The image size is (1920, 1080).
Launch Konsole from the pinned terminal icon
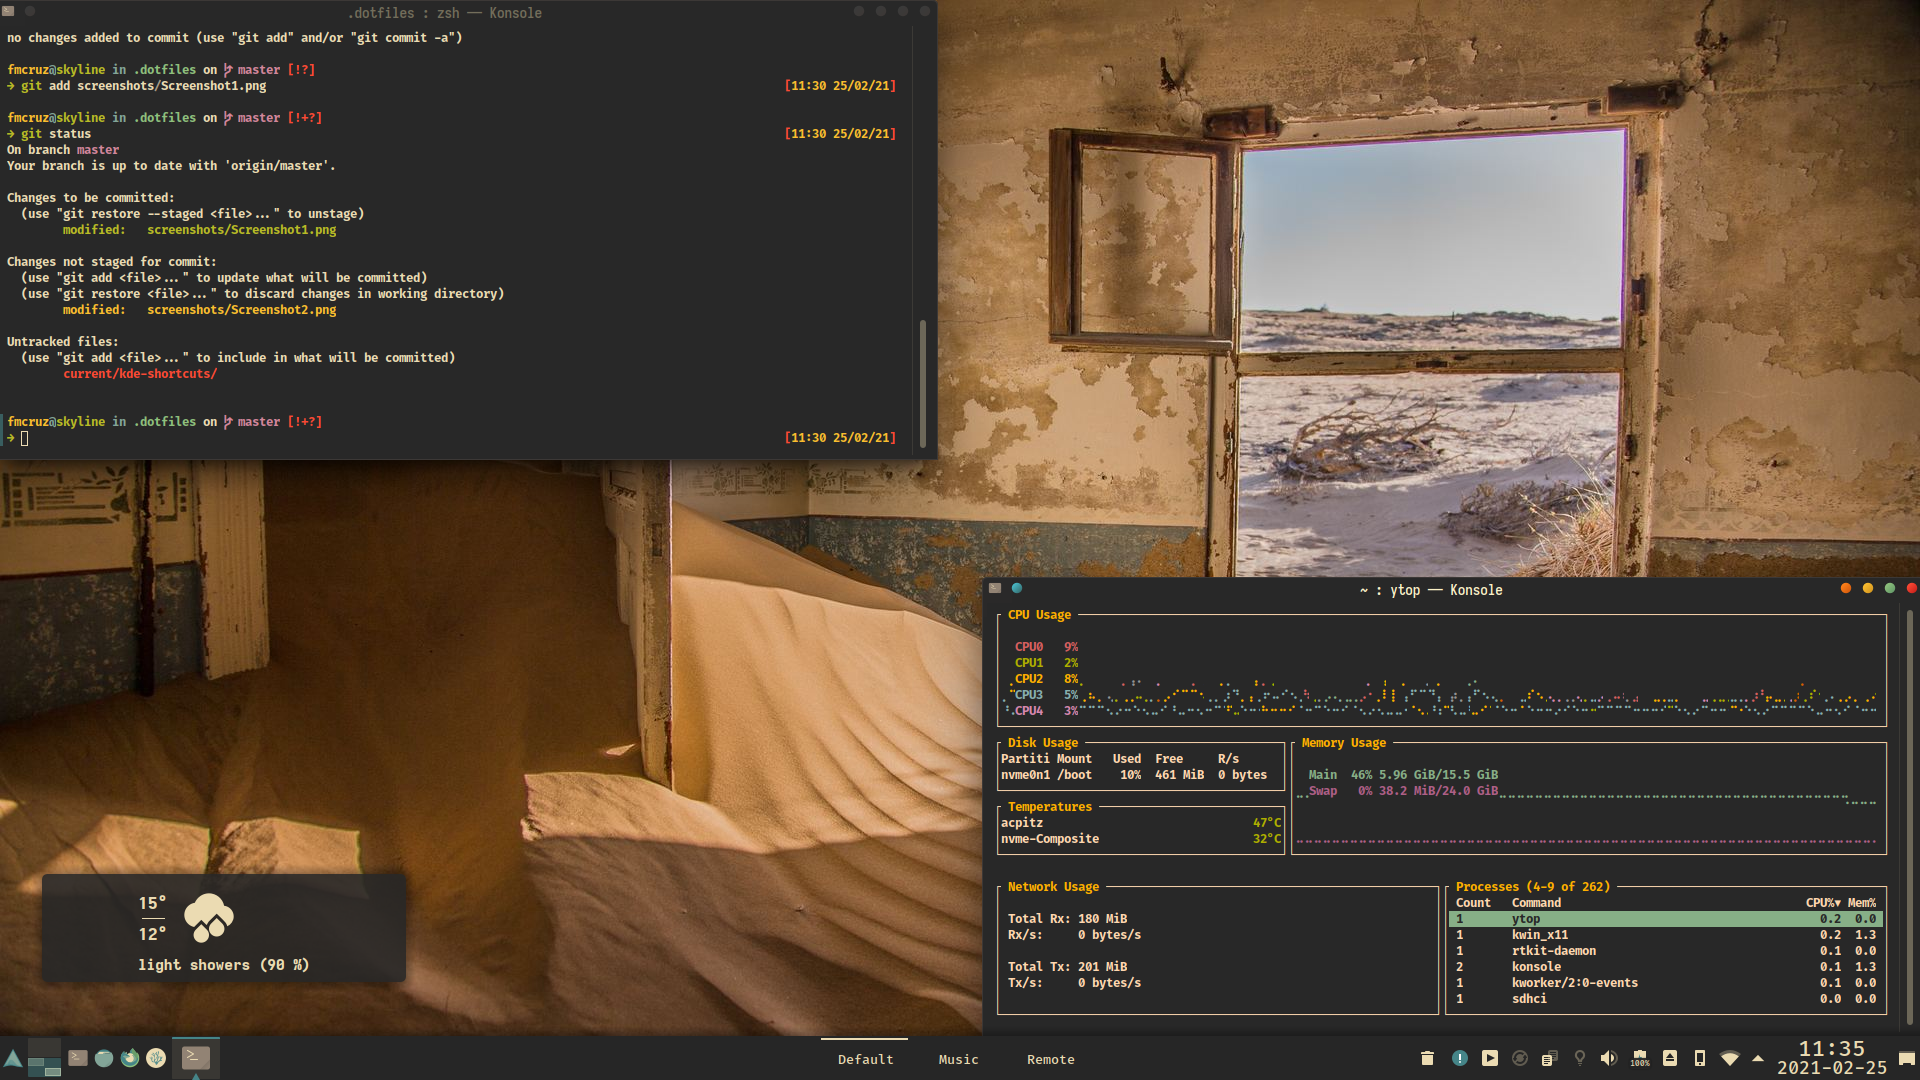(78, 1058)
